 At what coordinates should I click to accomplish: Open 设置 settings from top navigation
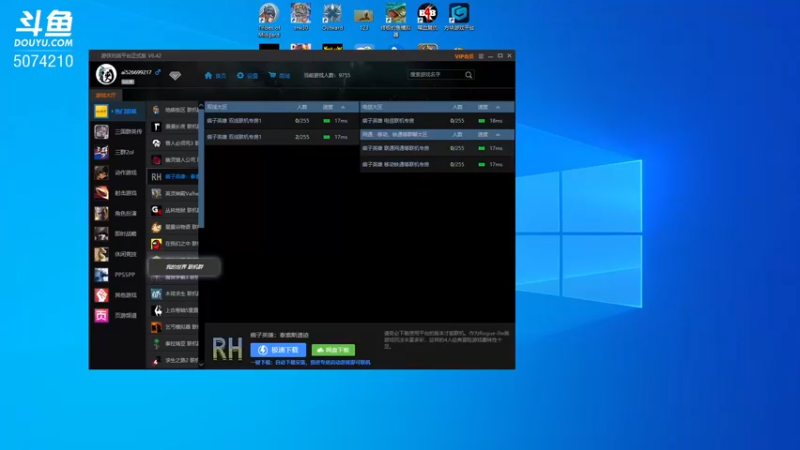click(x=247, y=76)
